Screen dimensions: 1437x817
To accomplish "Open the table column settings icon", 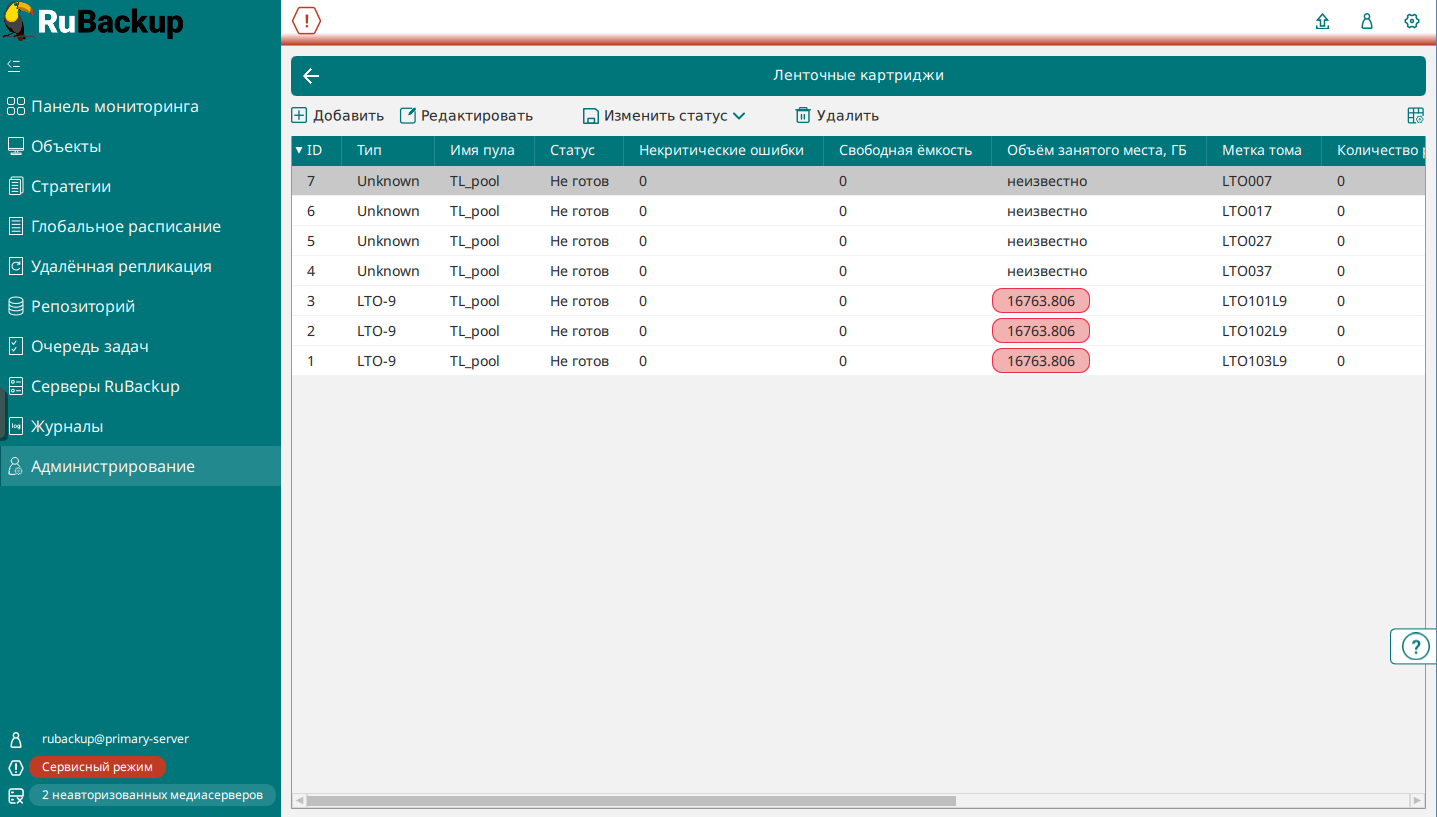I will [x=1415, y=116].
